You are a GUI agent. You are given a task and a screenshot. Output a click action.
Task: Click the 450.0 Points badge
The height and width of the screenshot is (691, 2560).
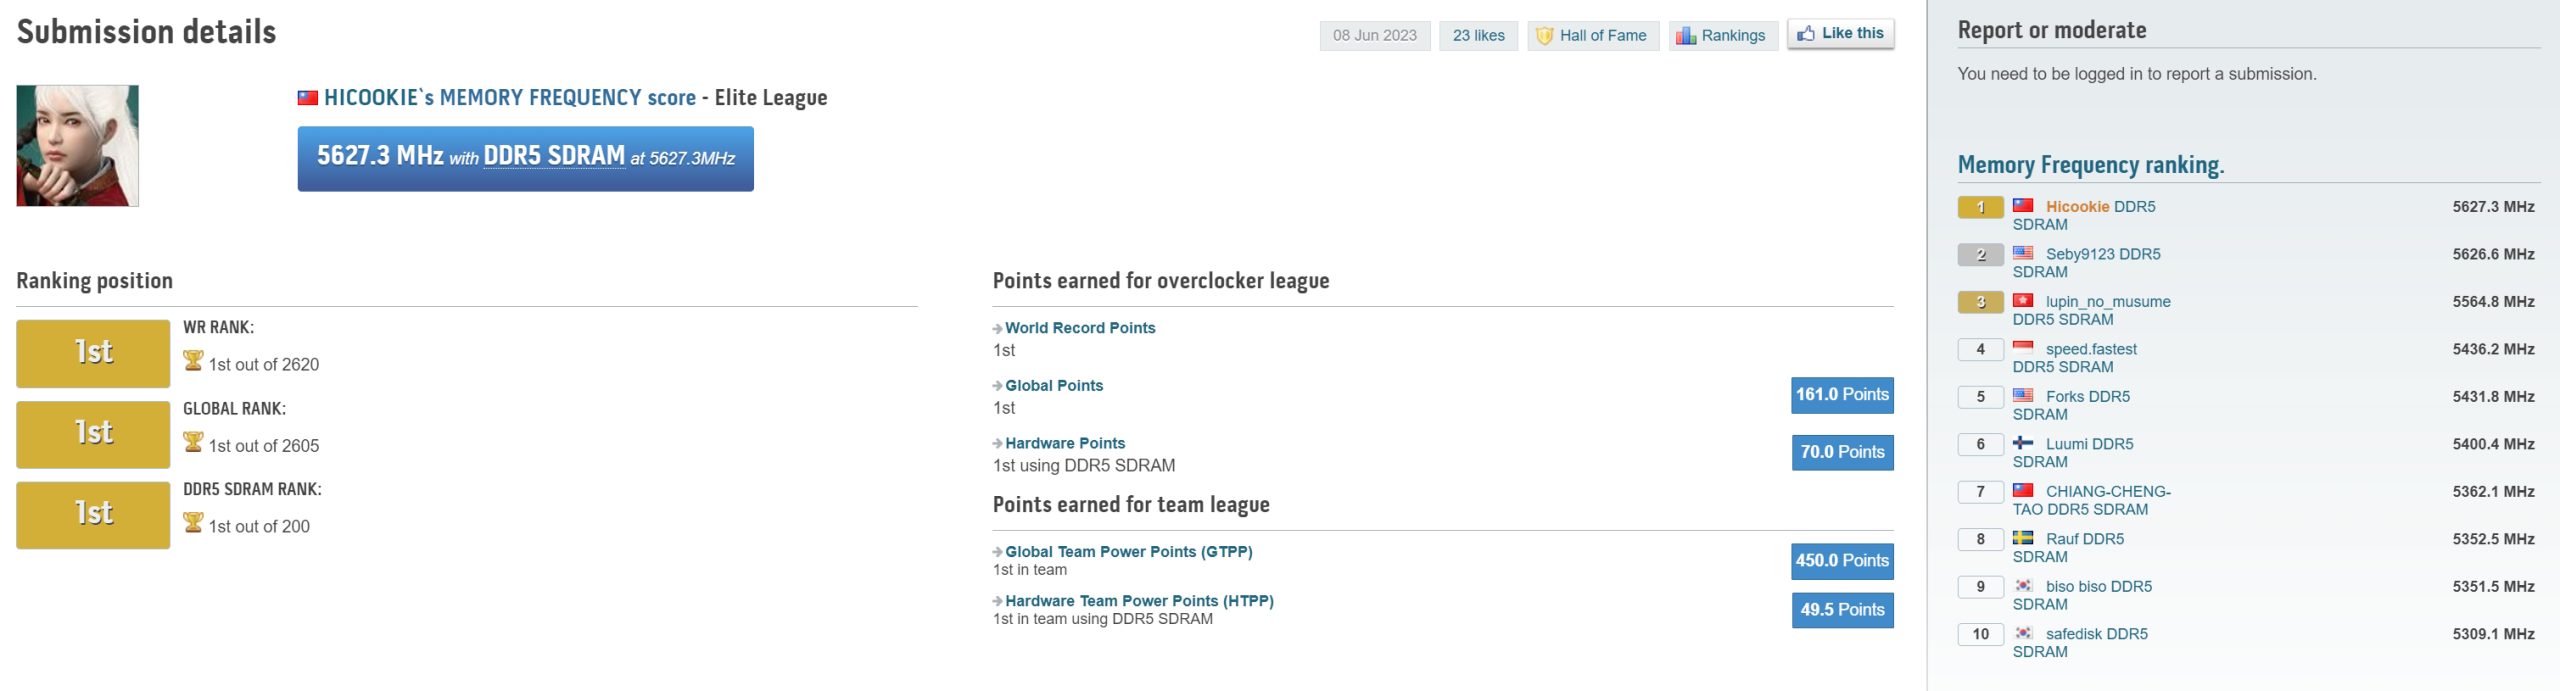pos(1842,561)
